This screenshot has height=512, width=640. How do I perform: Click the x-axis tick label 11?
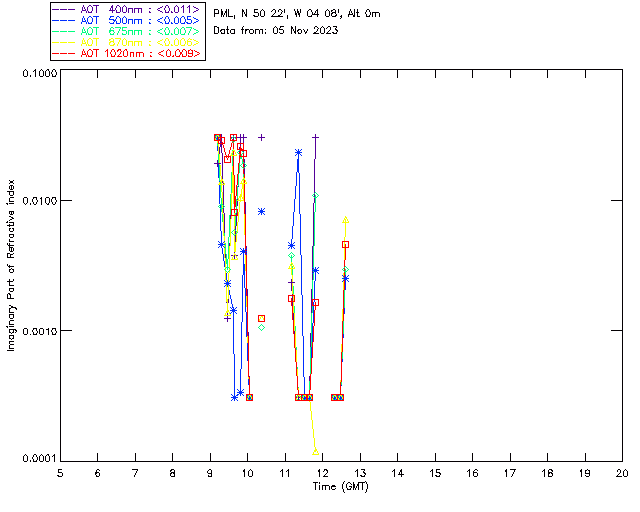pos(285,473)
